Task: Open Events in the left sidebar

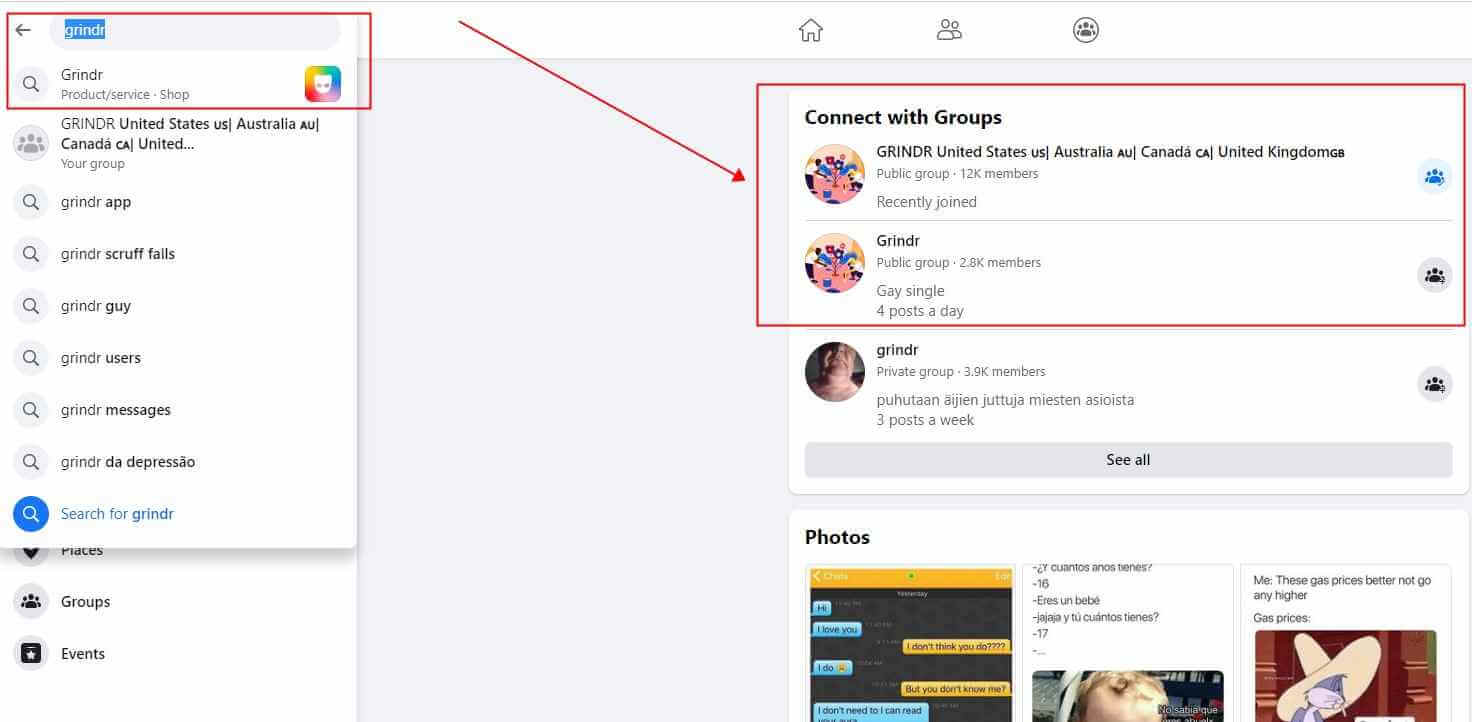Action: tap(82, 654)
